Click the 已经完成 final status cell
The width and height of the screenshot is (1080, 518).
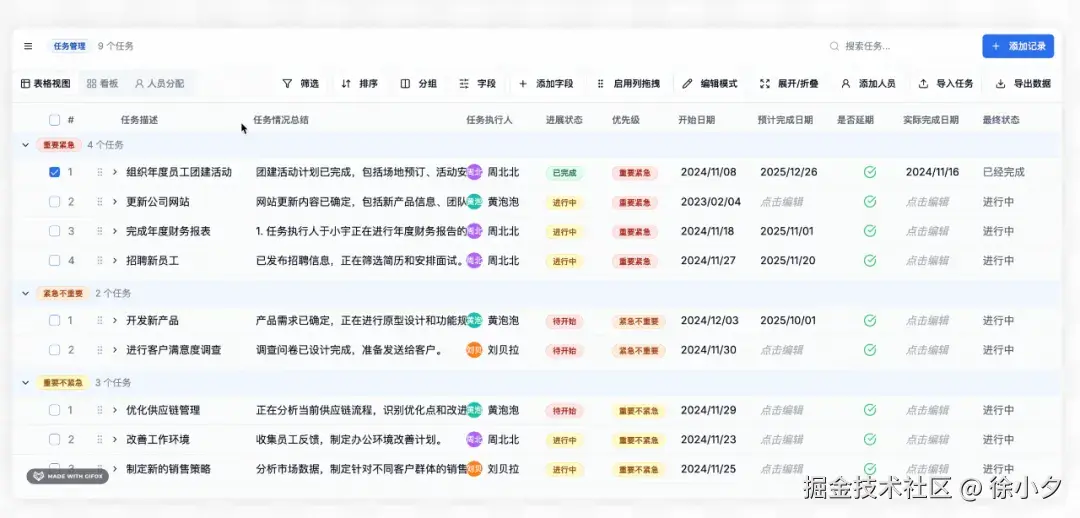click(1004, 172)
